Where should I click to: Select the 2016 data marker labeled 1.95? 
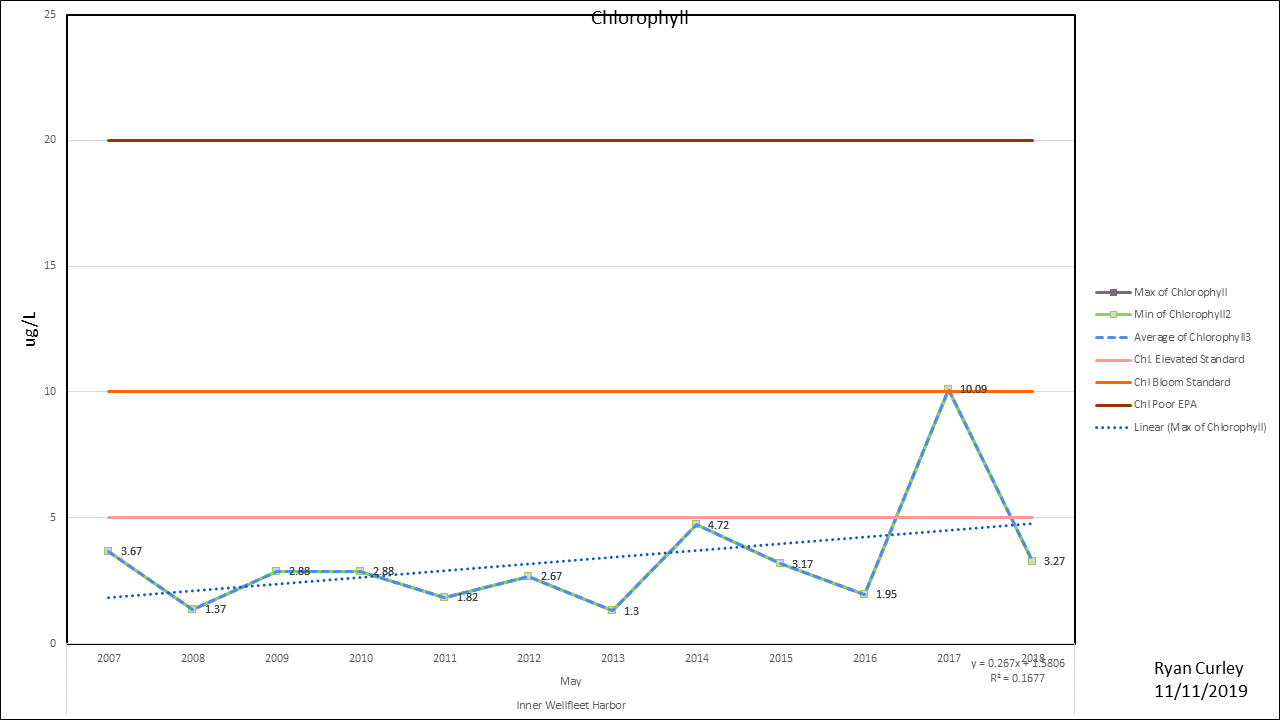pyautogui.click(x=864, y=594)
